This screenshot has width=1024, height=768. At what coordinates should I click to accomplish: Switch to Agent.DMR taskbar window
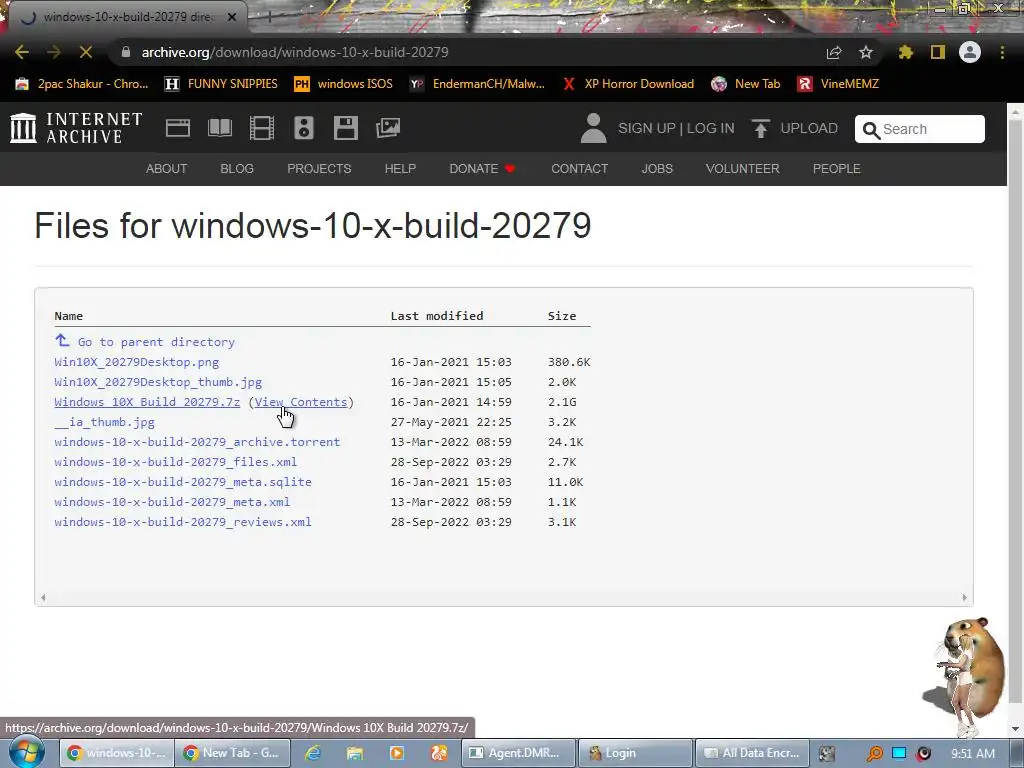(x=519, y=753)
